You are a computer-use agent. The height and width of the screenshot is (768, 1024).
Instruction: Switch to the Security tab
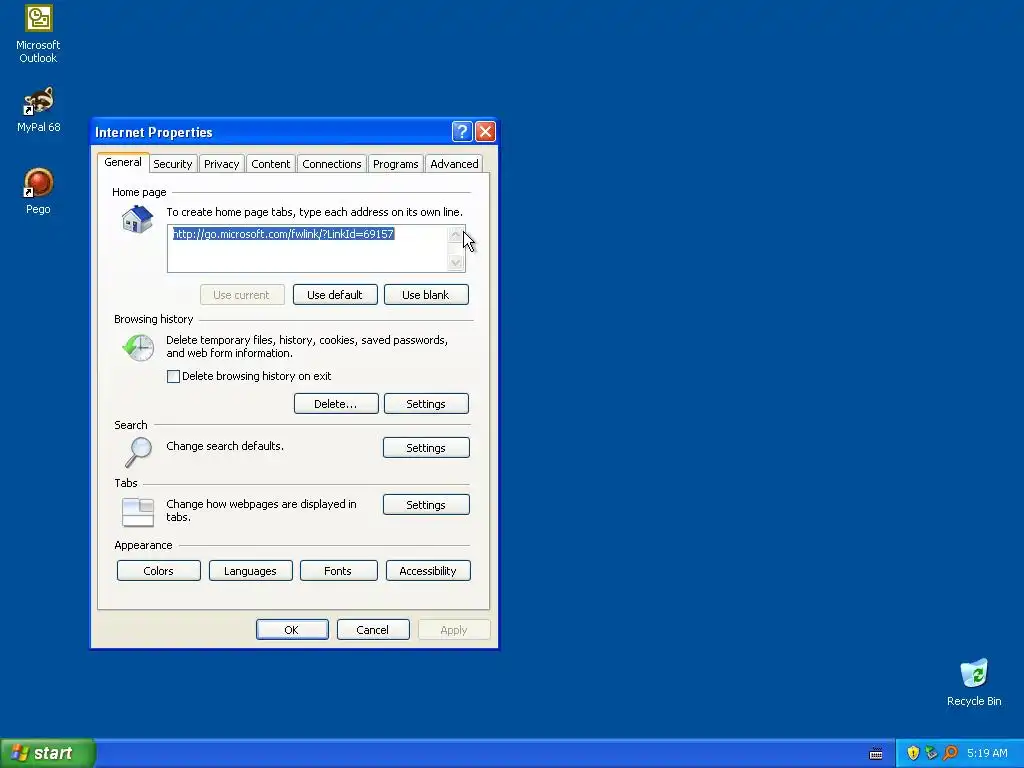172,164
